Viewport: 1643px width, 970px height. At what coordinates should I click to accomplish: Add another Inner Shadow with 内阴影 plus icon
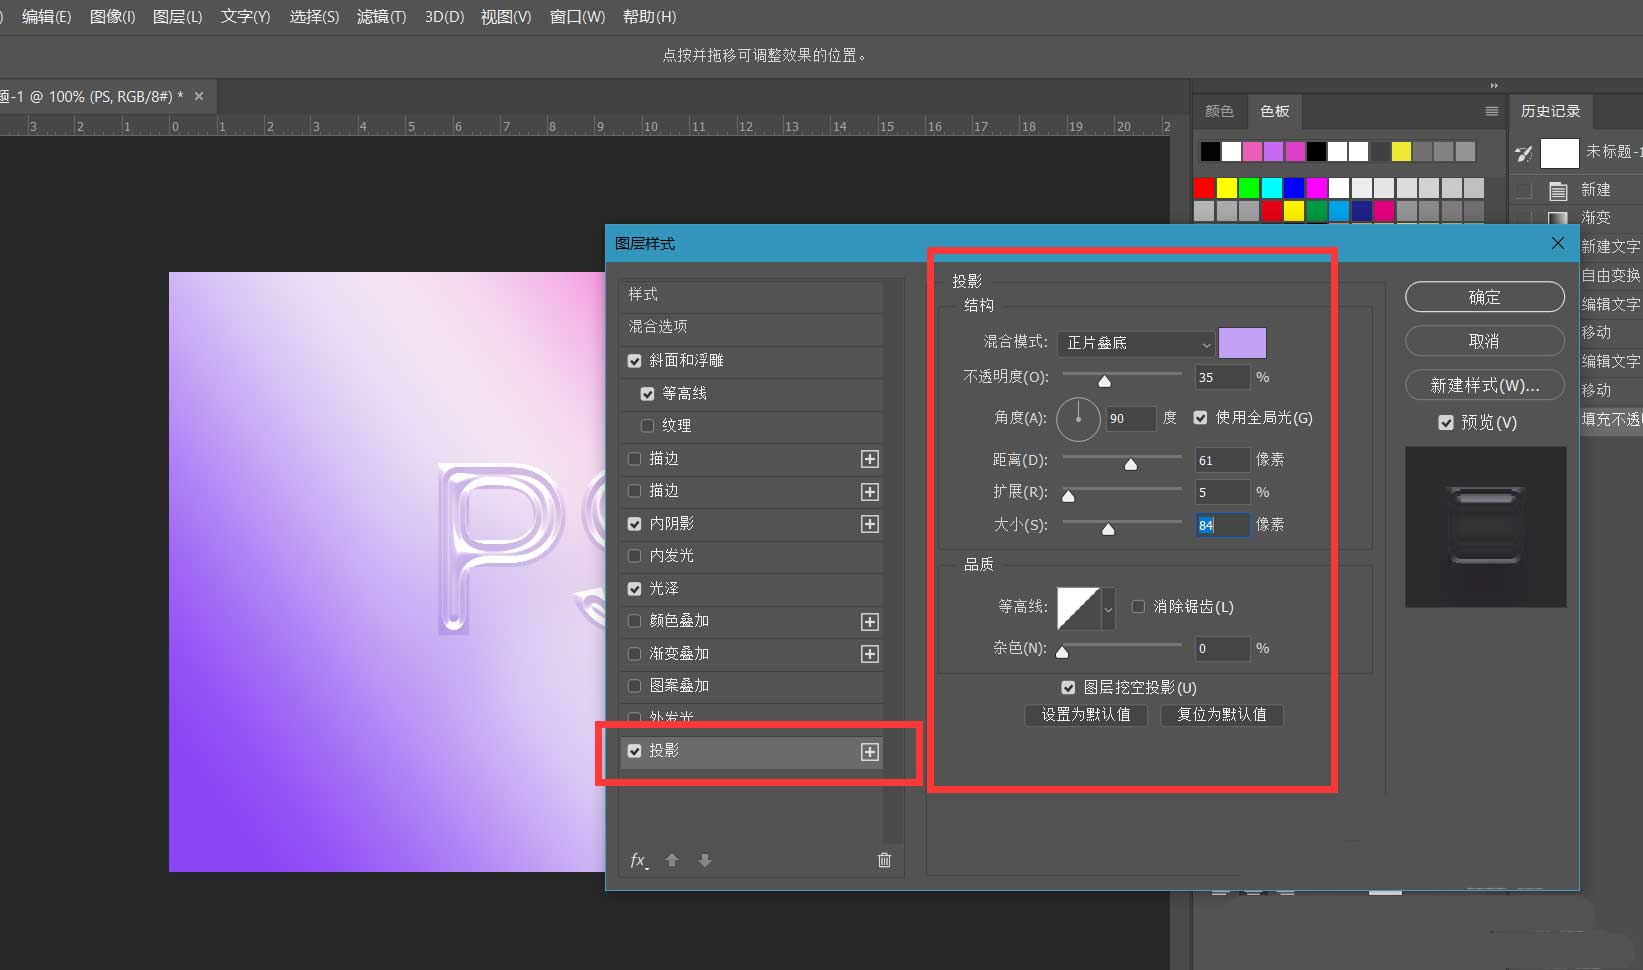(870, 524)
